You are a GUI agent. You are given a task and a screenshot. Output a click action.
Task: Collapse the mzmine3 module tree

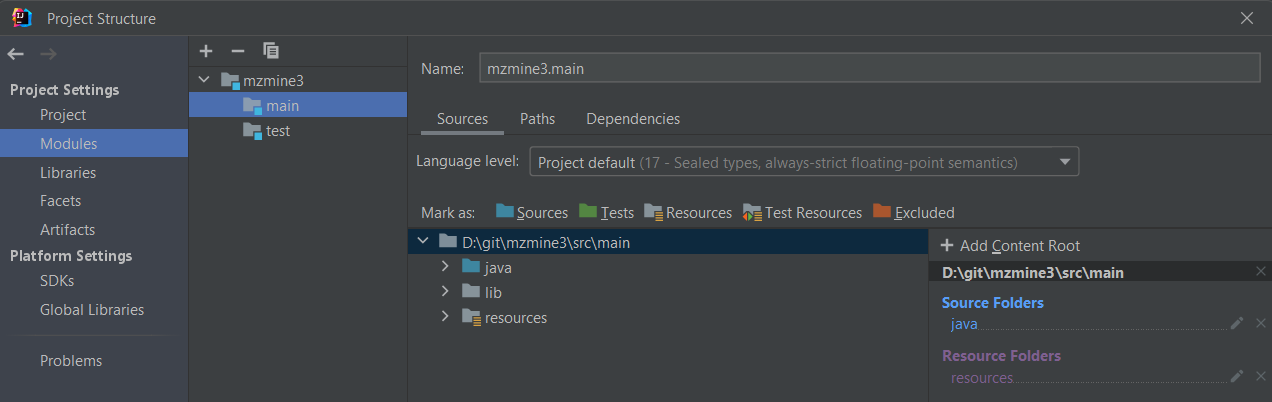(205, 80)
